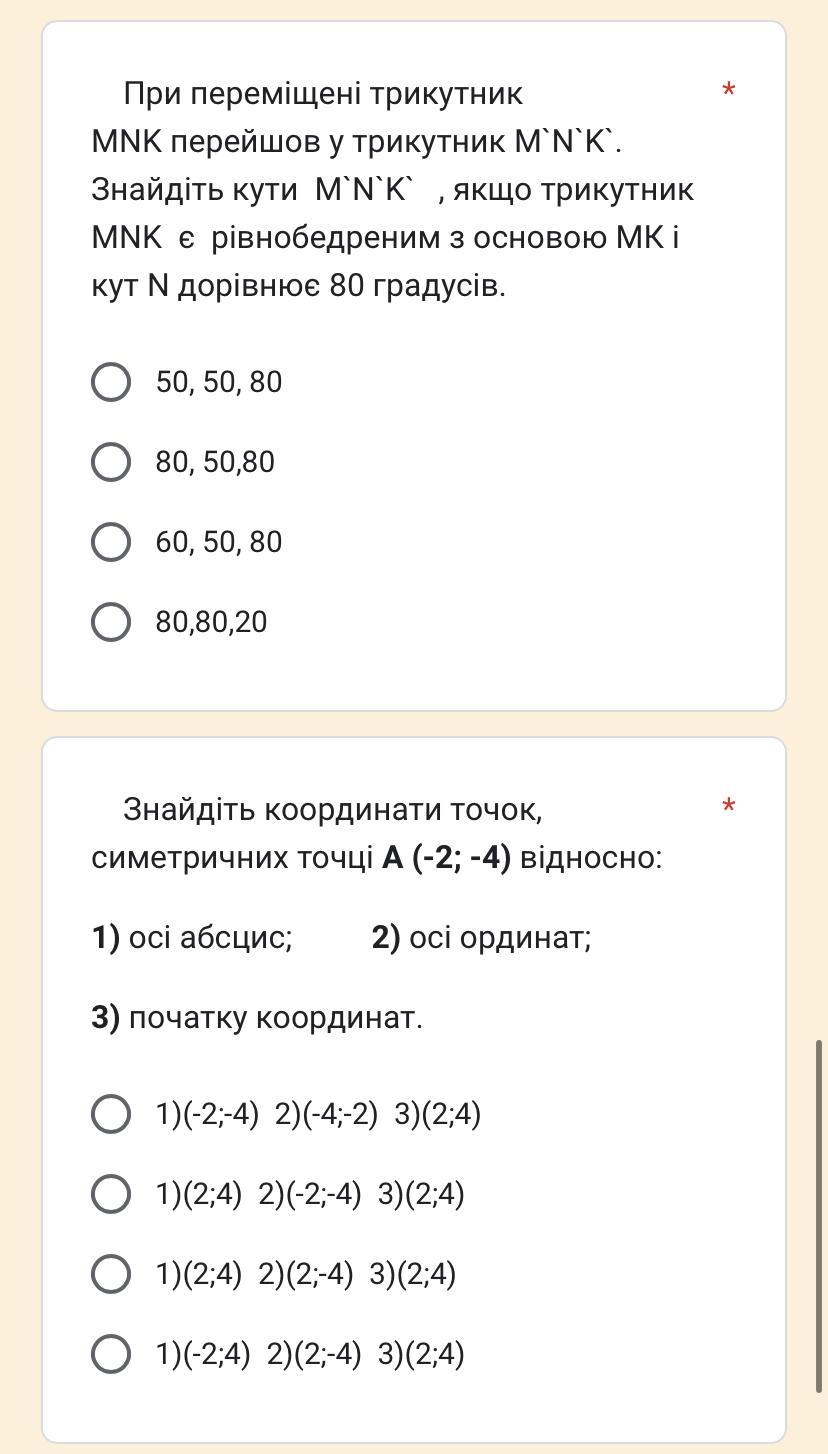Choose the radio circle beside "80, 50,80"
The image size is (828, 1454).
pos(111,462)
